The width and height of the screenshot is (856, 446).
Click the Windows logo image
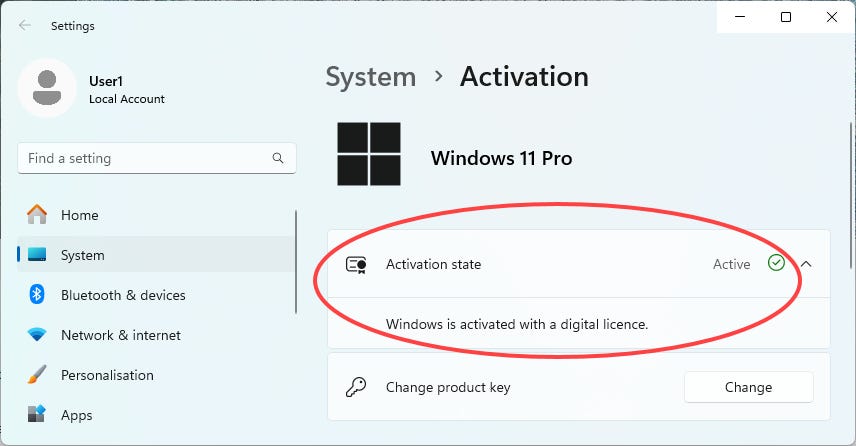tap(369, 154)
